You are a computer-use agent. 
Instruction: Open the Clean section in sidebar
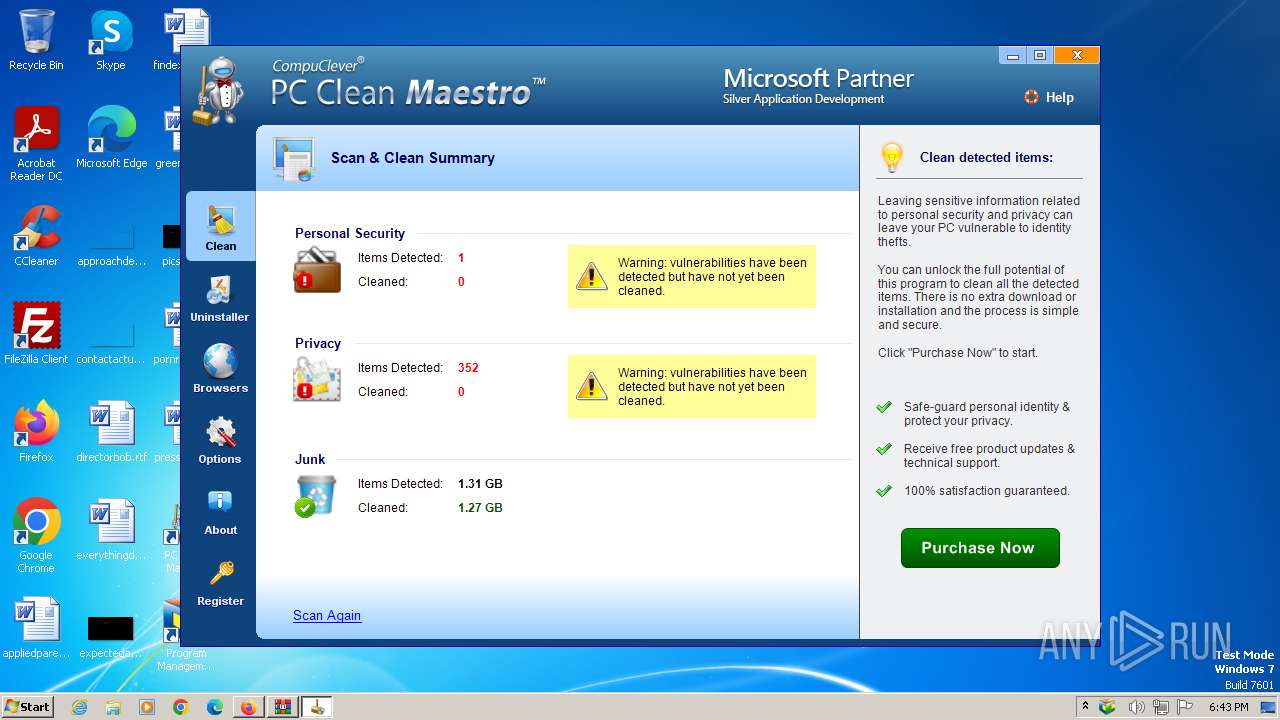pos(221,227)
